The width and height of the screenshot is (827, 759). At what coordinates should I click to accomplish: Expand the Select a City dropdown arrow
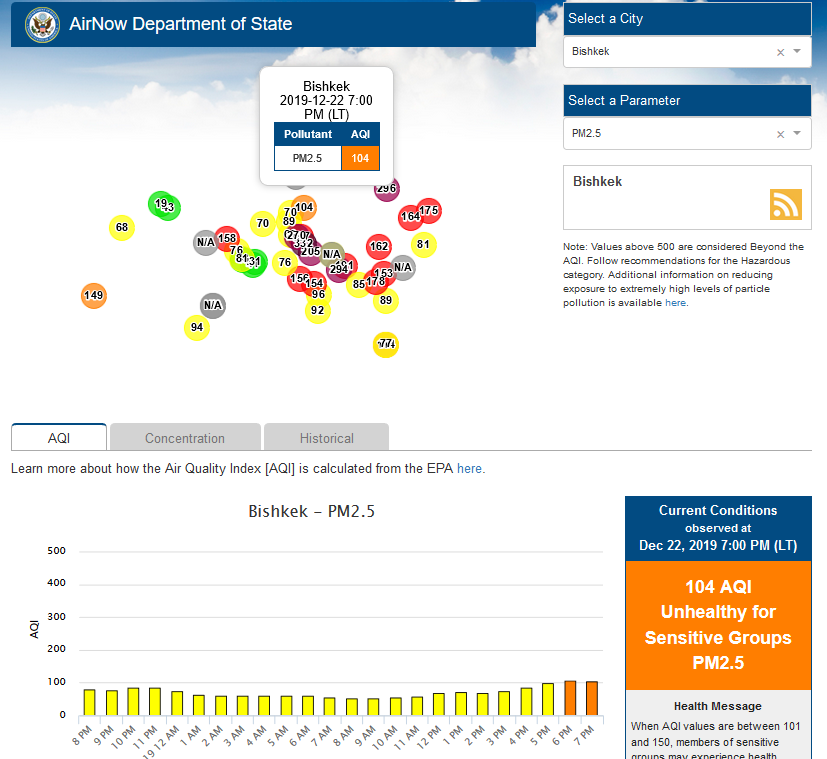797,51
